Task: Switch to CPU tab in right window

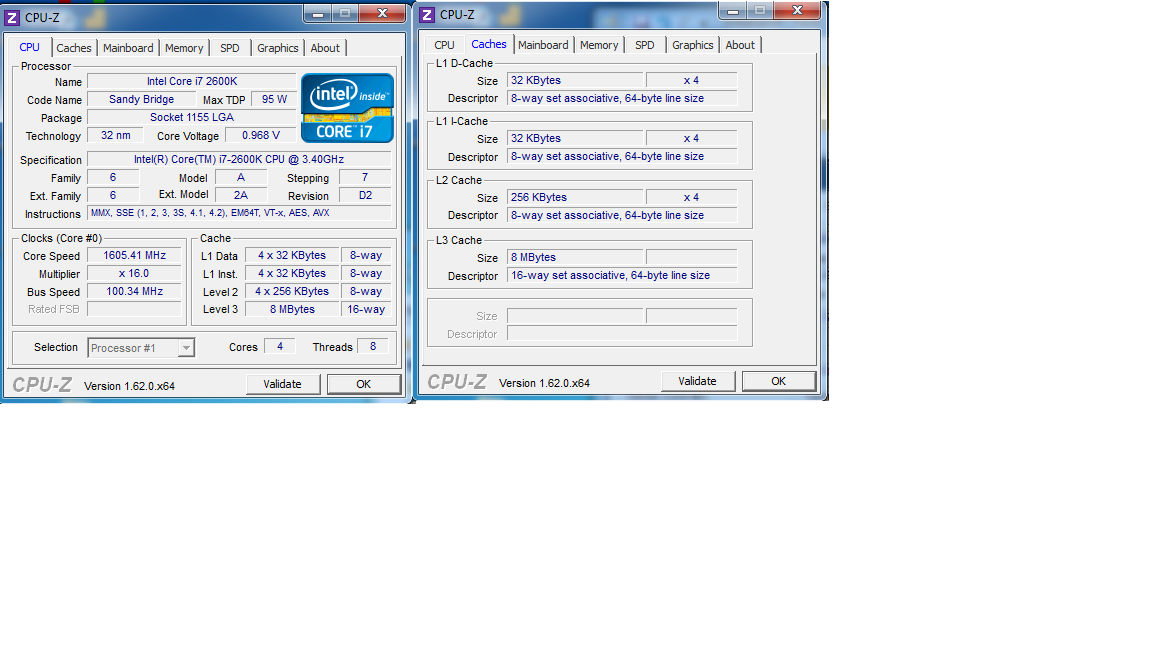Action: point(444,45)
